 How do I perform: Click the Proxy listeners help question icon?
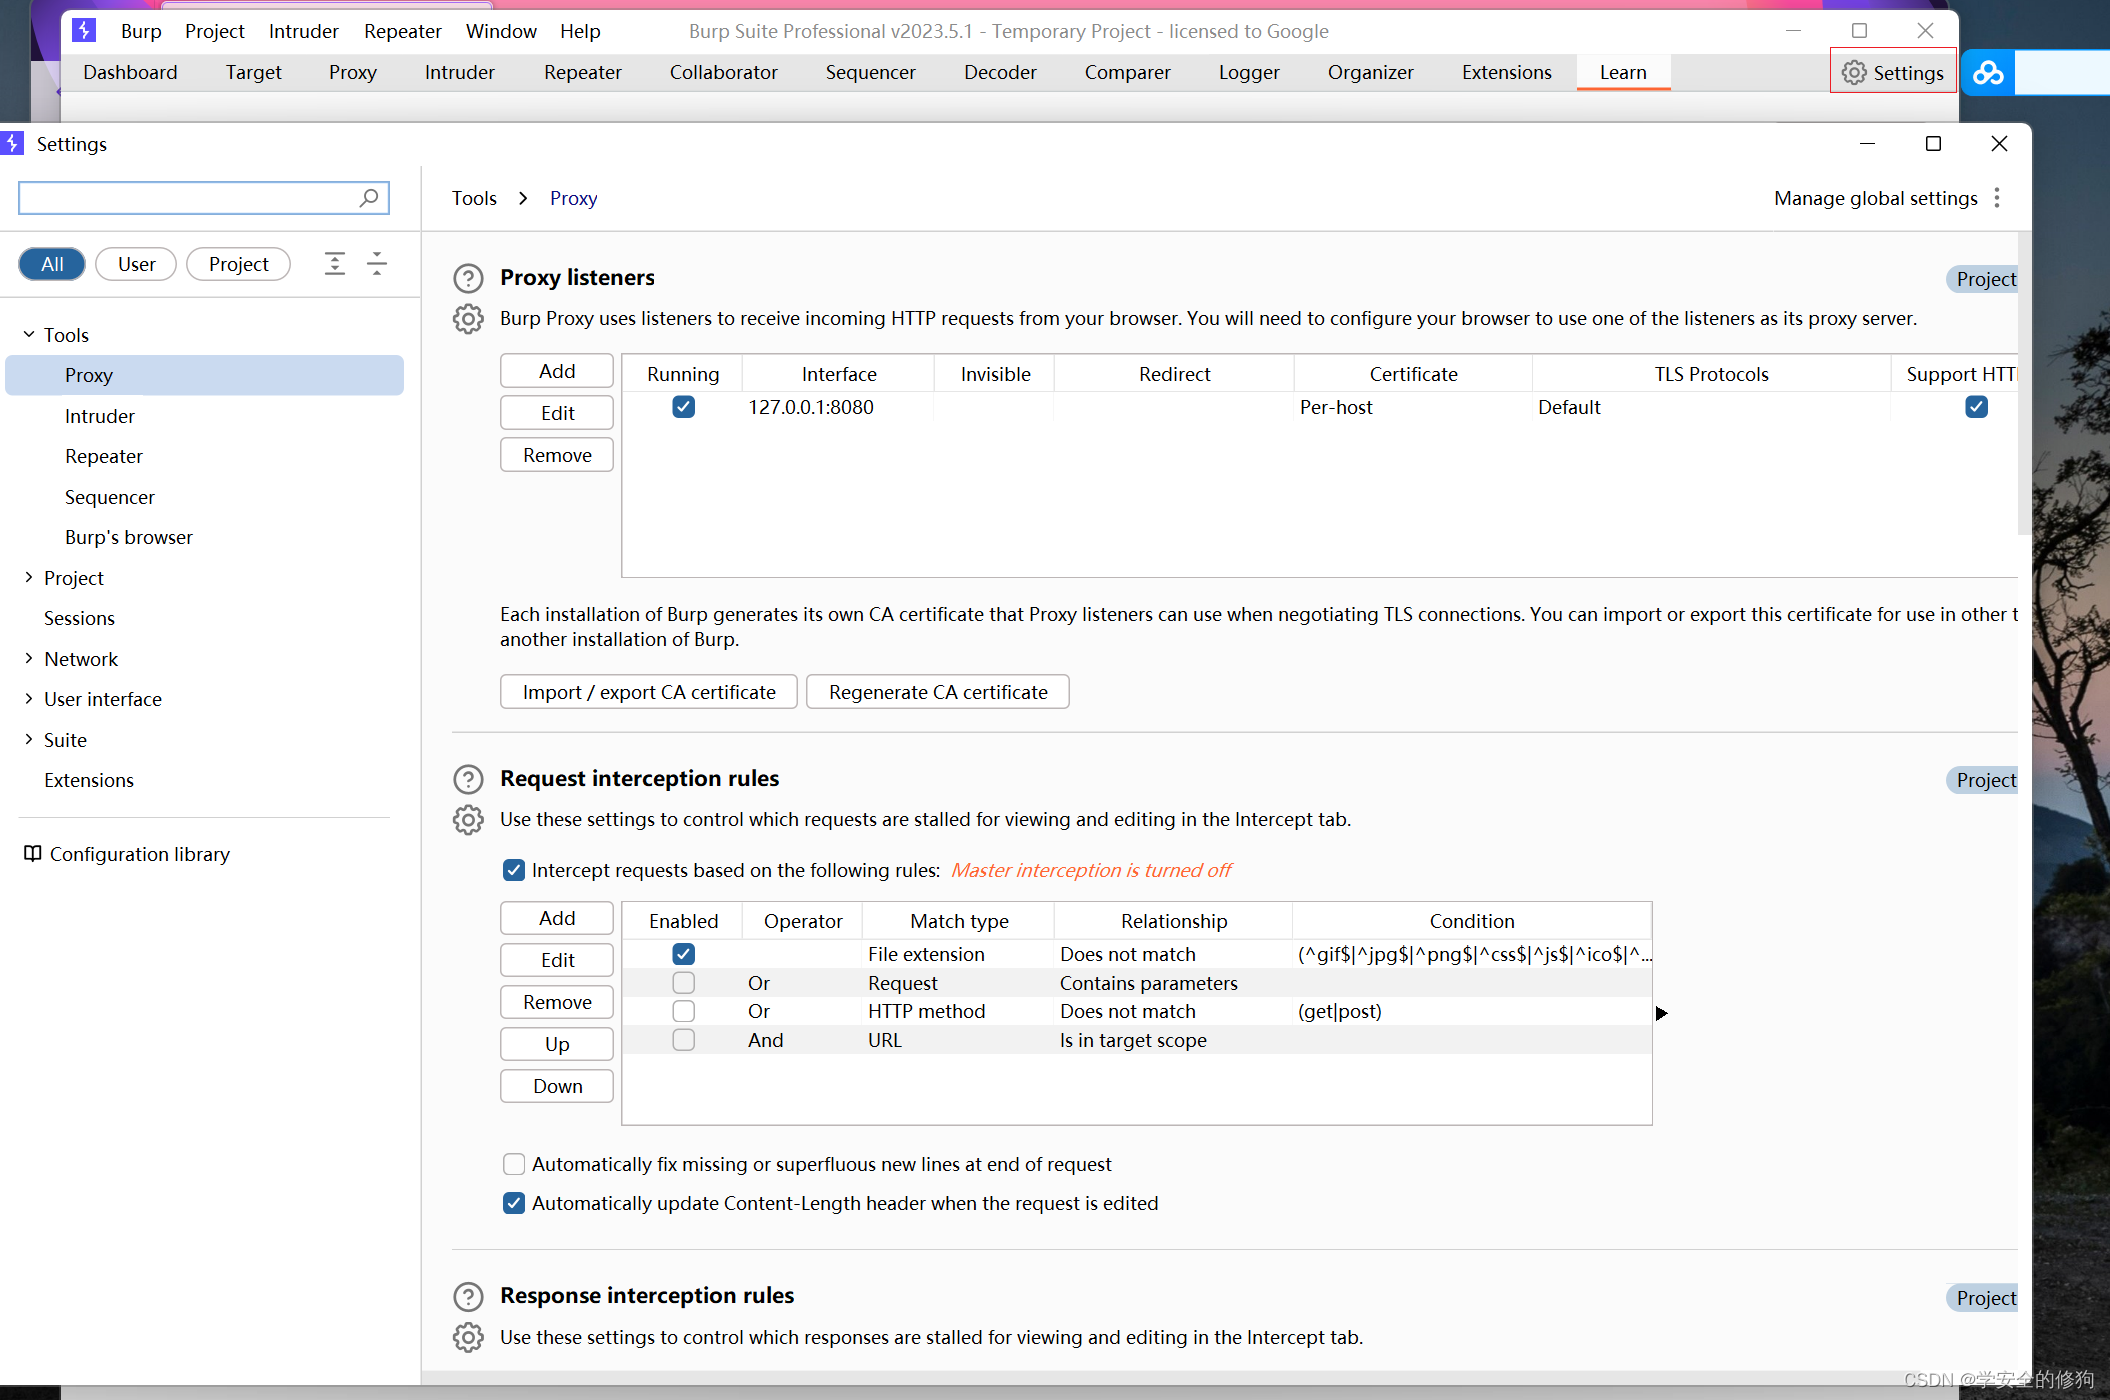(x=468, y=278)
